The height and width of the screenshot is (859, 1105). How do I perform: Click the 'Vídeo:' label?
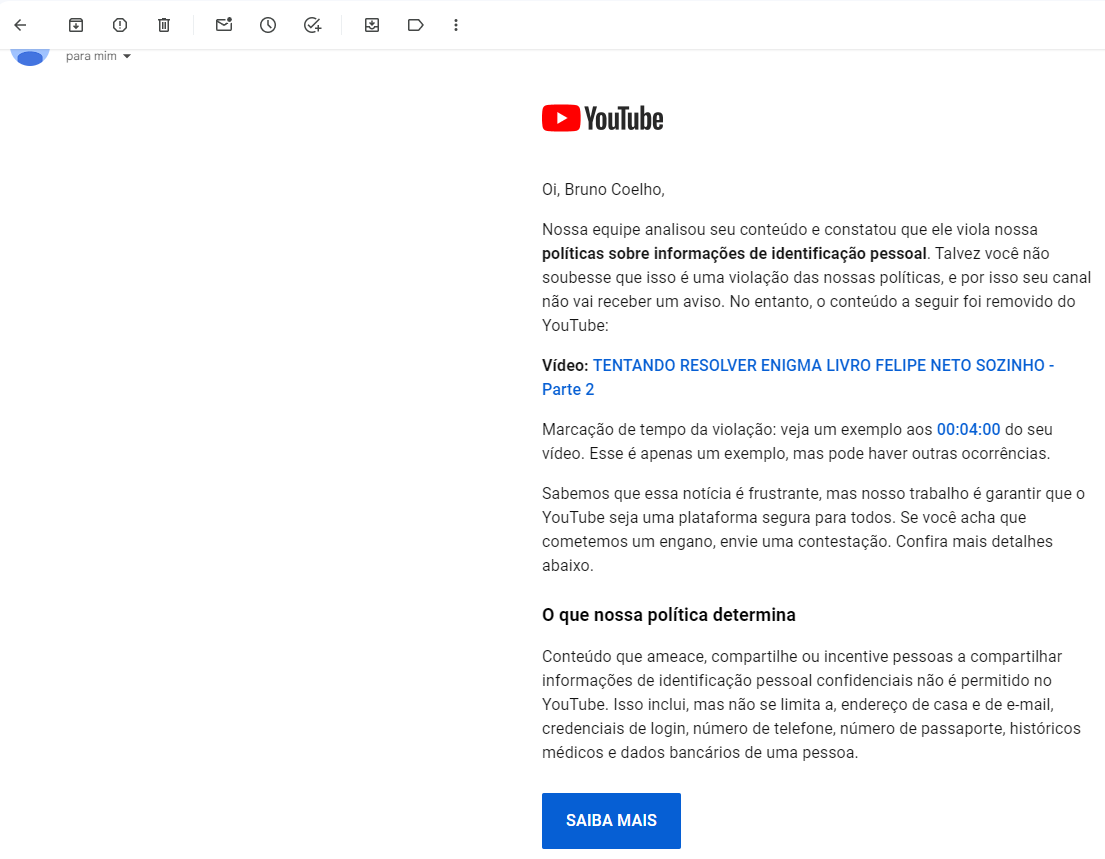pyautogui.click(x=565, y=365)
